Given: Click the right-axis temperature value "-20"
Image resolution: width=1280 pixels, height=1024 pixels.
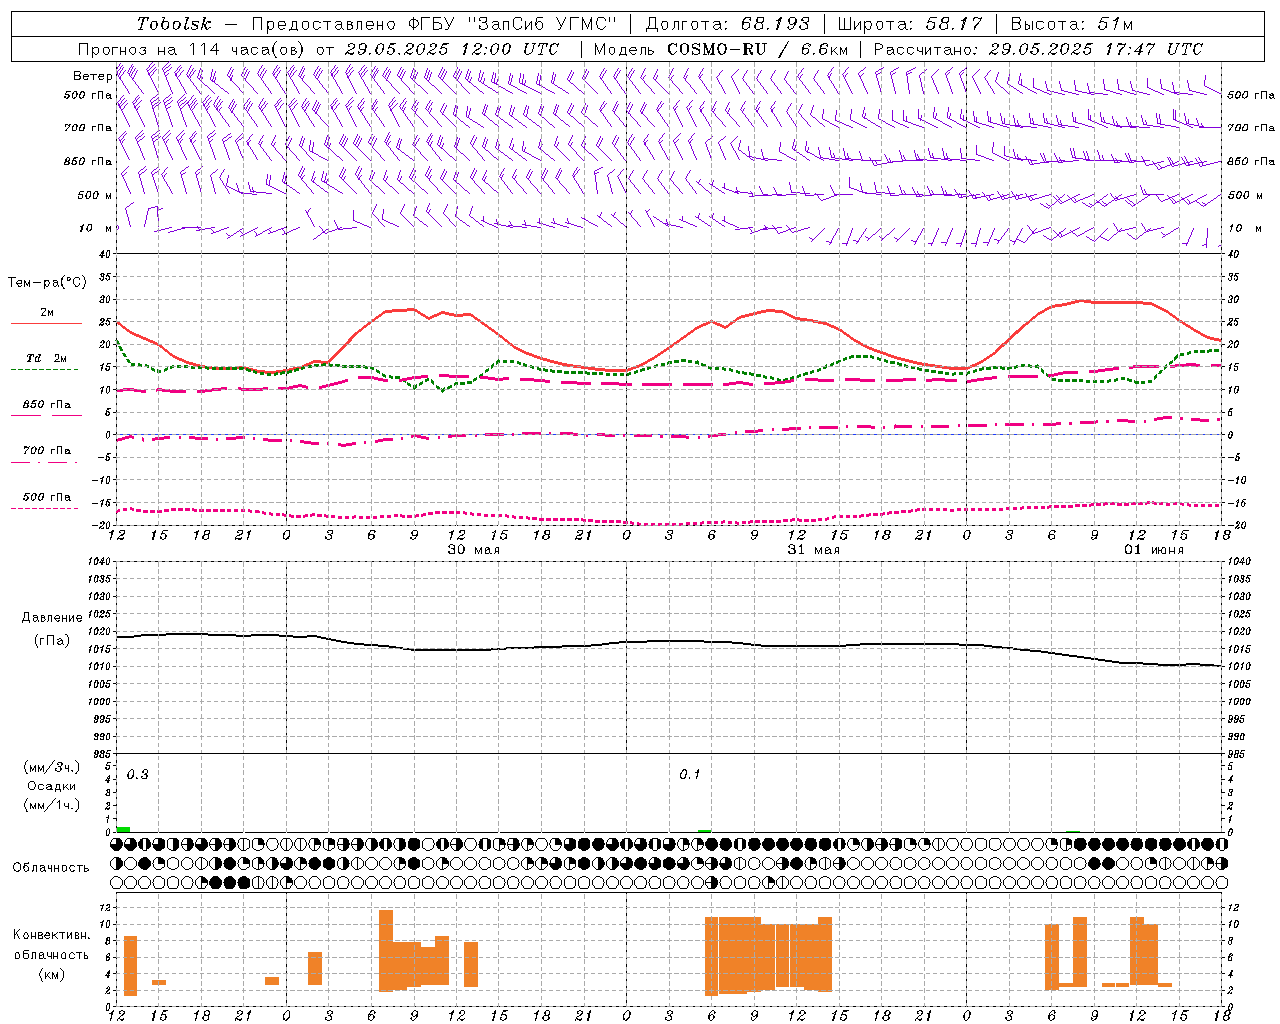Looking at the screenshot, I should (1236, 525).
